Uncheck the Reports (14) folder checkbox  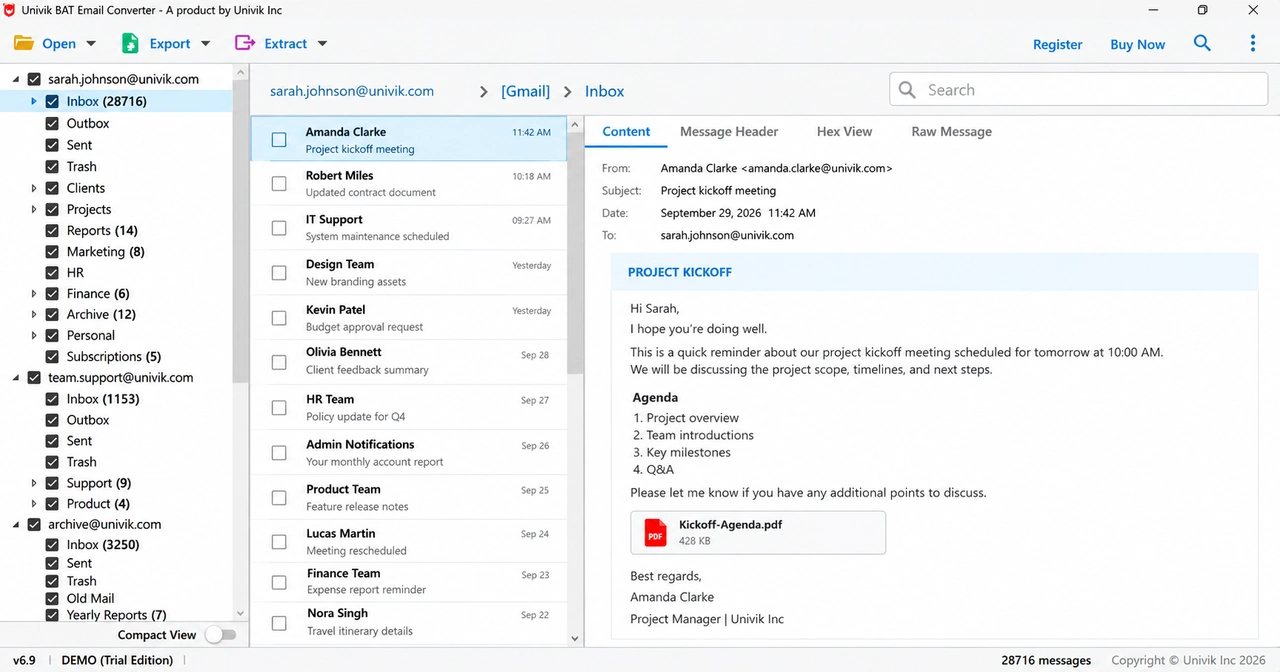tap(52, 230)
